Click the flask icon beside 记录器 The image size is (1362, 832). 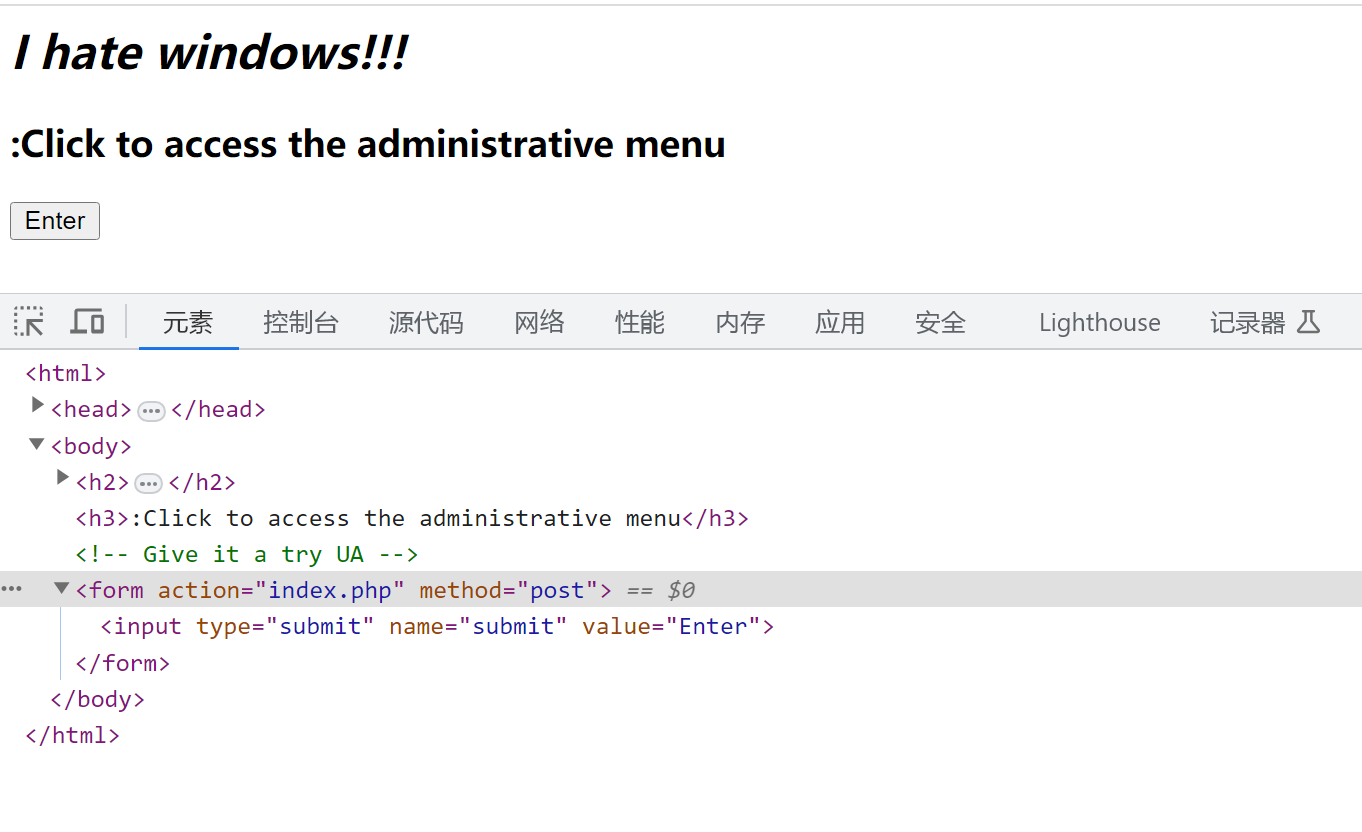coord(1309,322)
